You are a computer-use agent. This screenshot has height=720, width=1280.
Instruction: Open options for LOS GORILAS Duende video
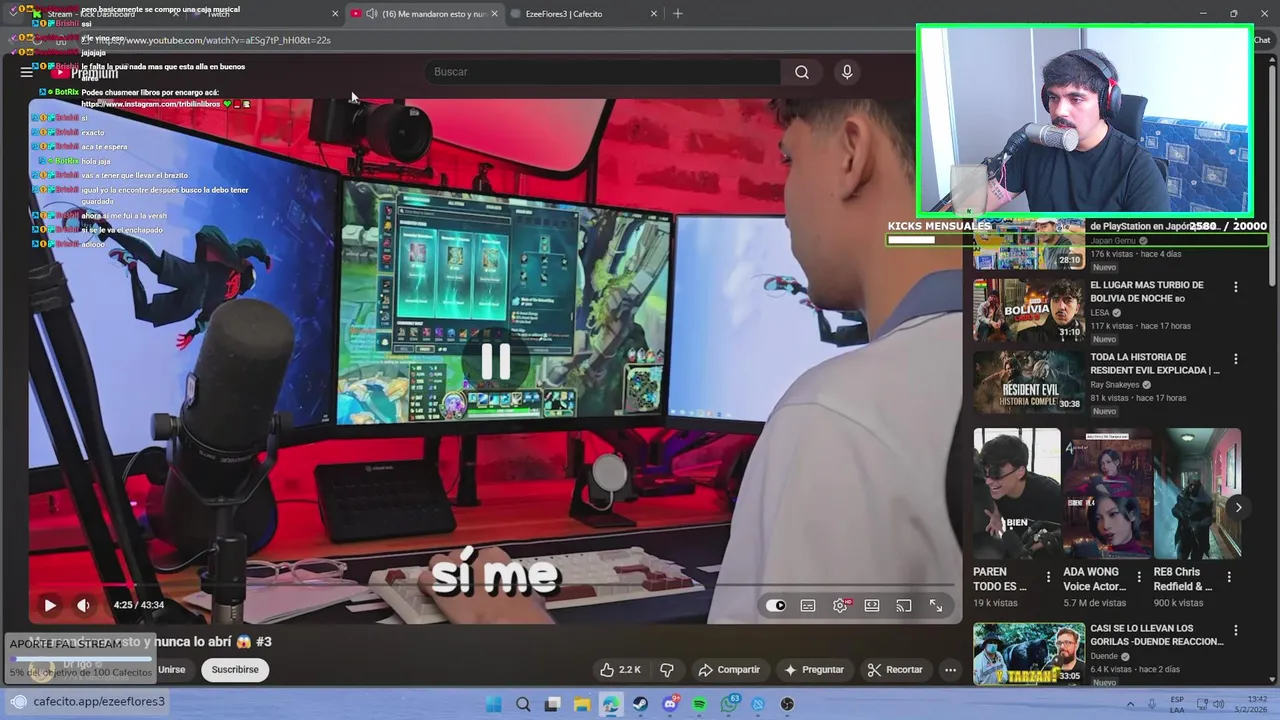[1235, 630]
